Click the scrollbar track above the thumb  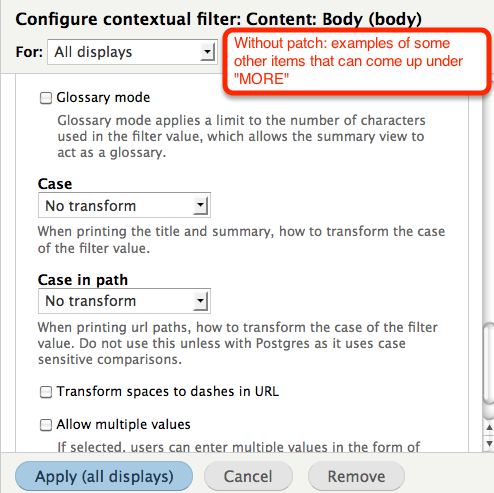click(489, 207)
